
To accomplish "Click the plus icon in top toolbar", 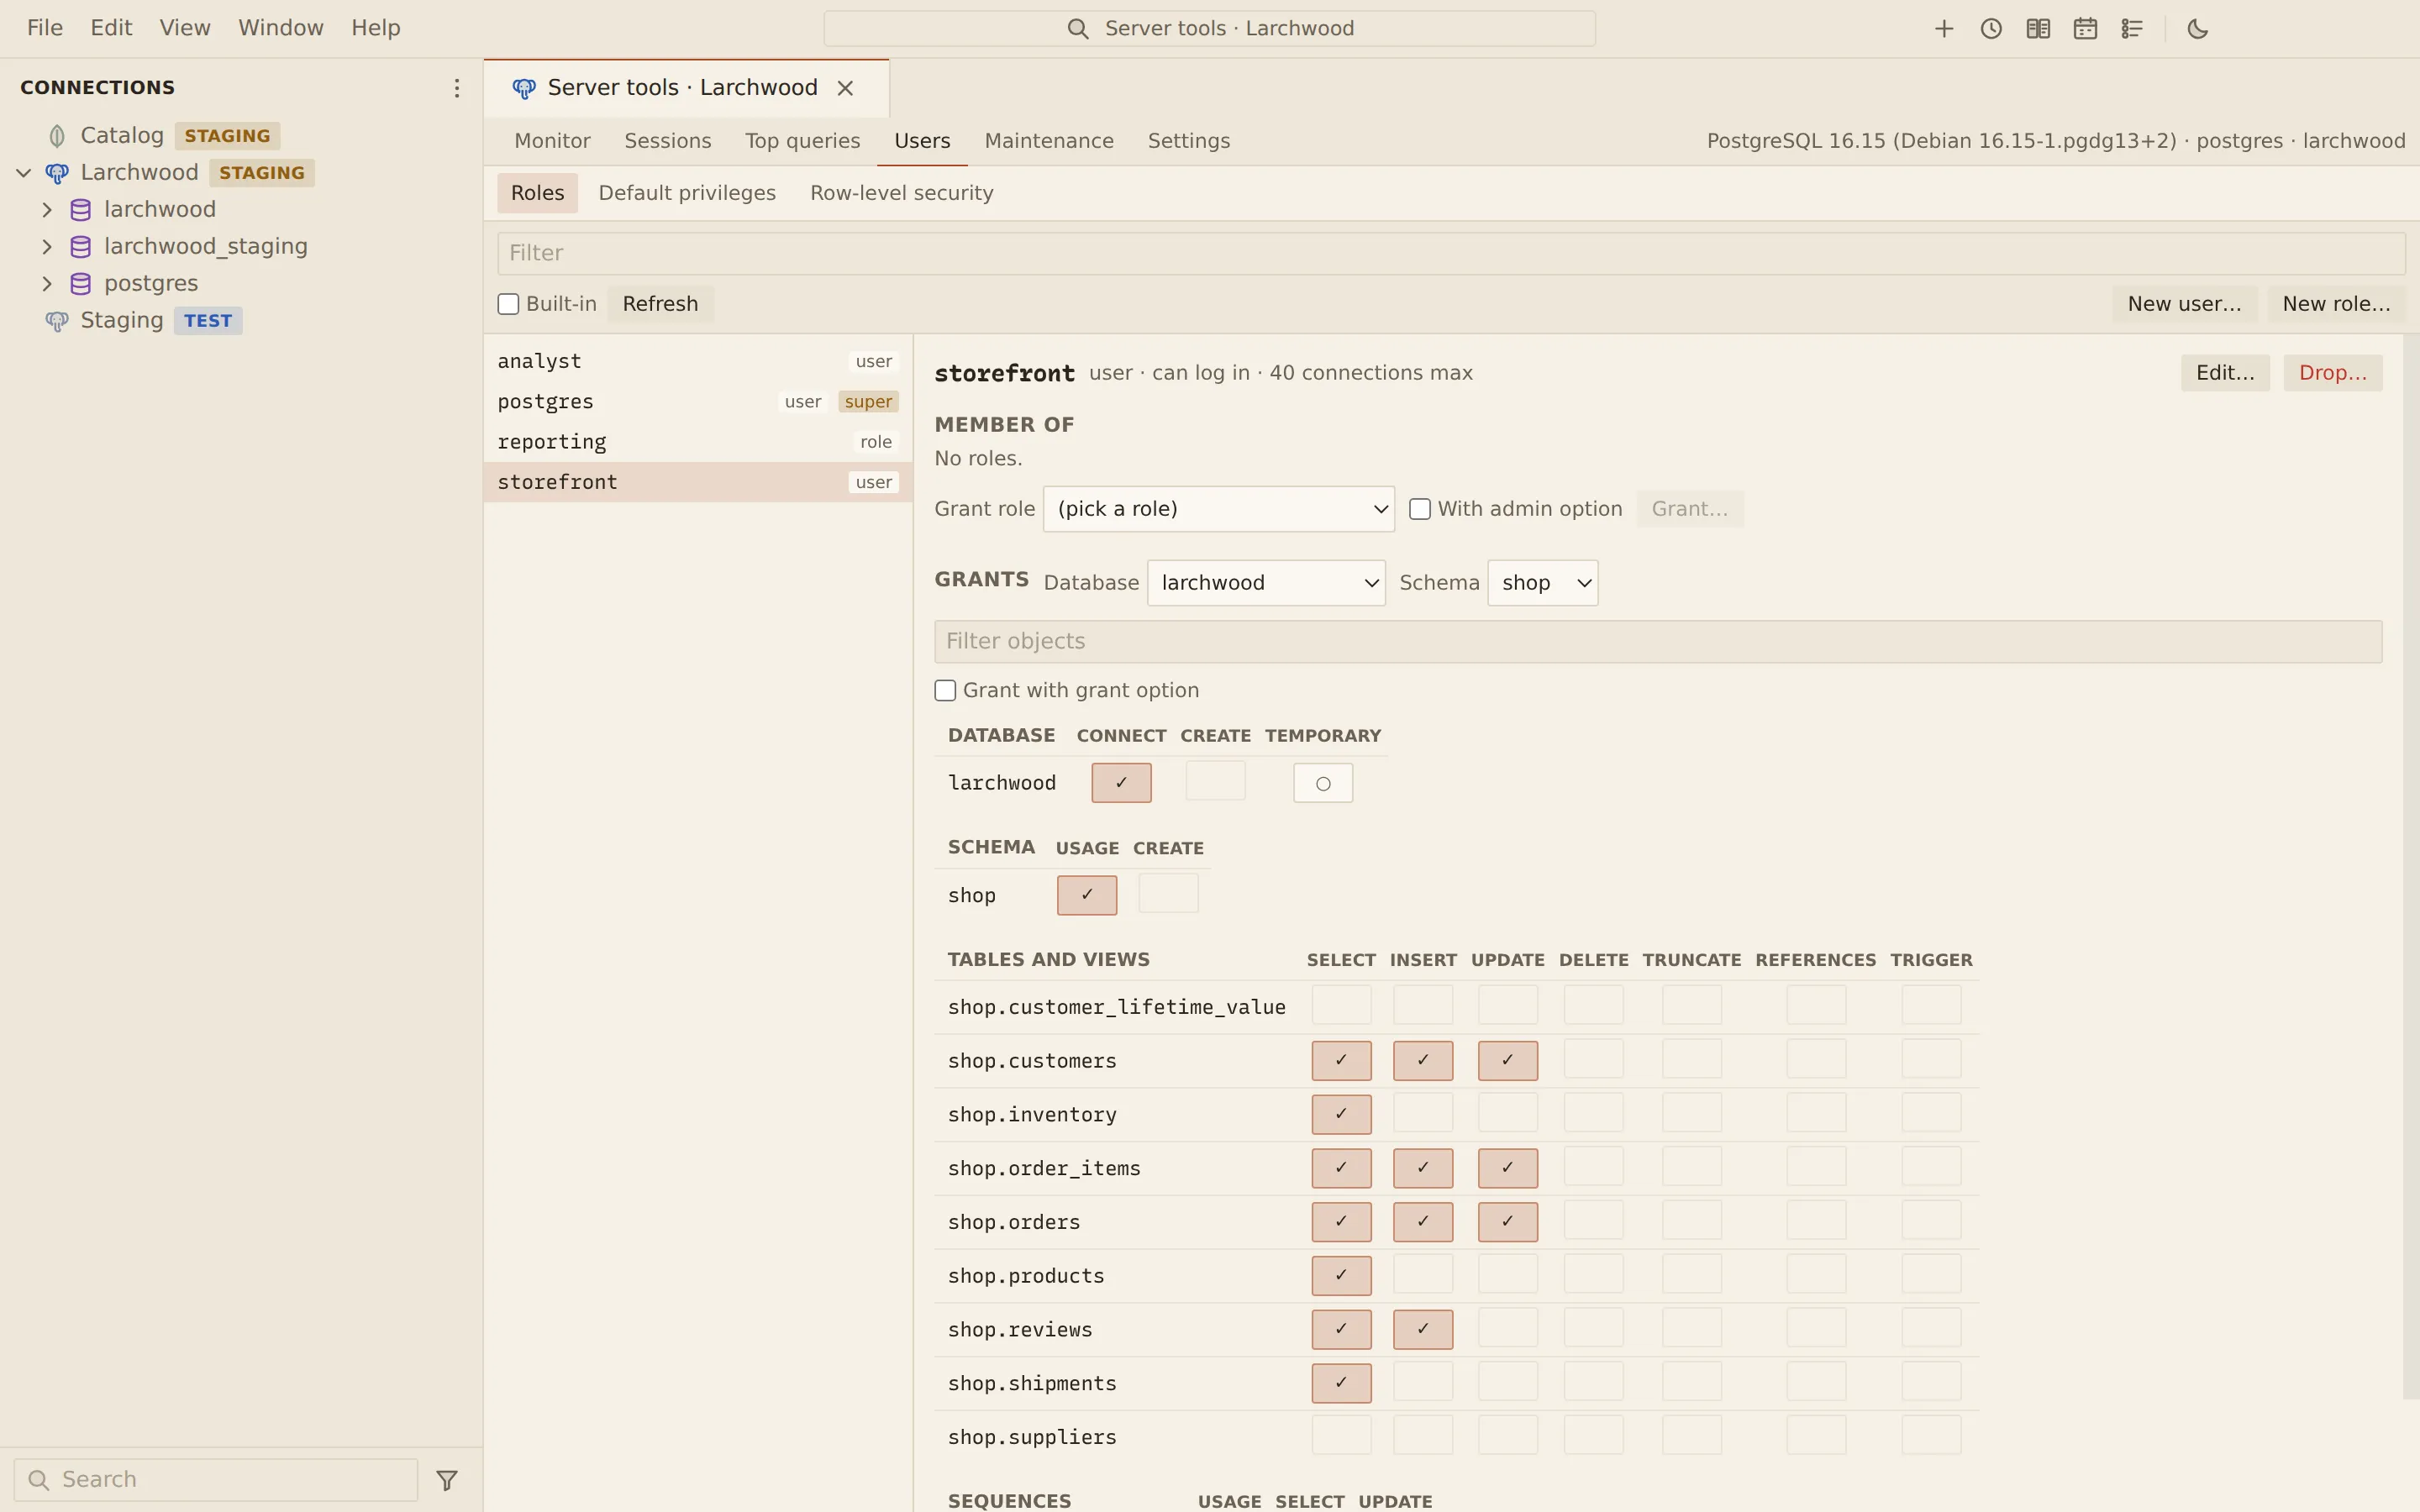I will tap(1943, 29).
